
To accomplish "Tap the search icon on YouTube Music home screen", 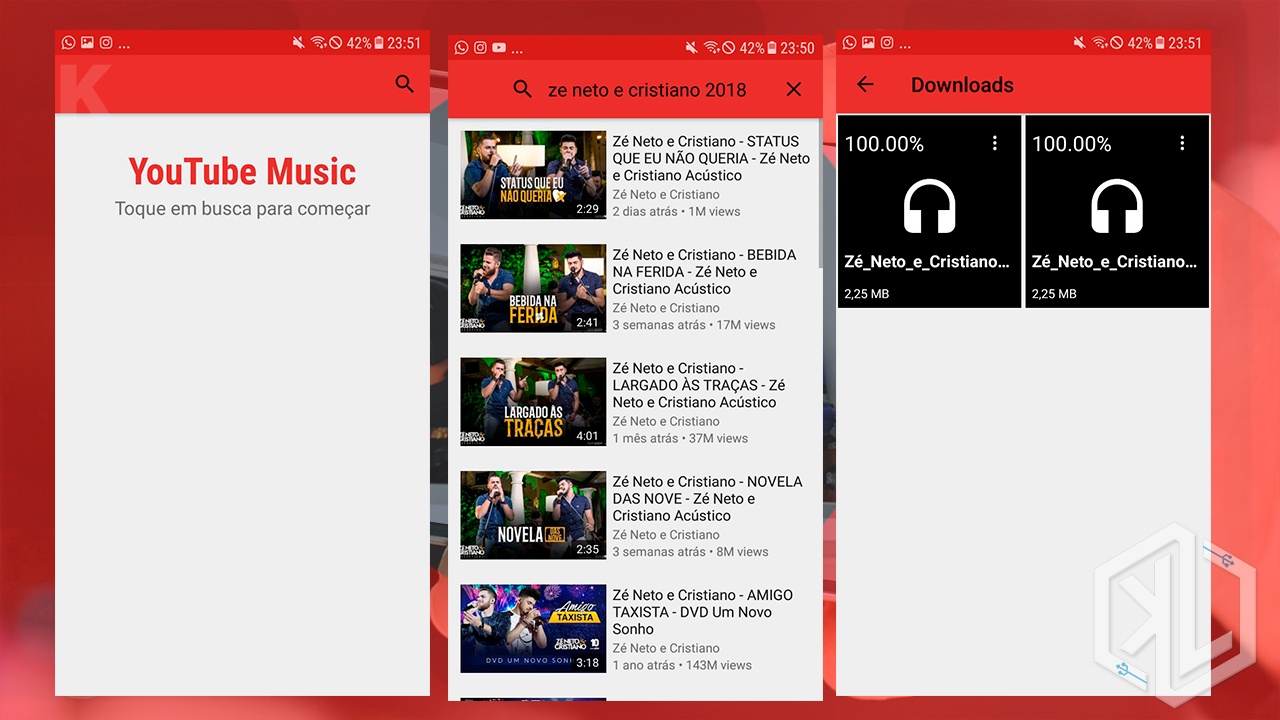I will pos(404,84).
